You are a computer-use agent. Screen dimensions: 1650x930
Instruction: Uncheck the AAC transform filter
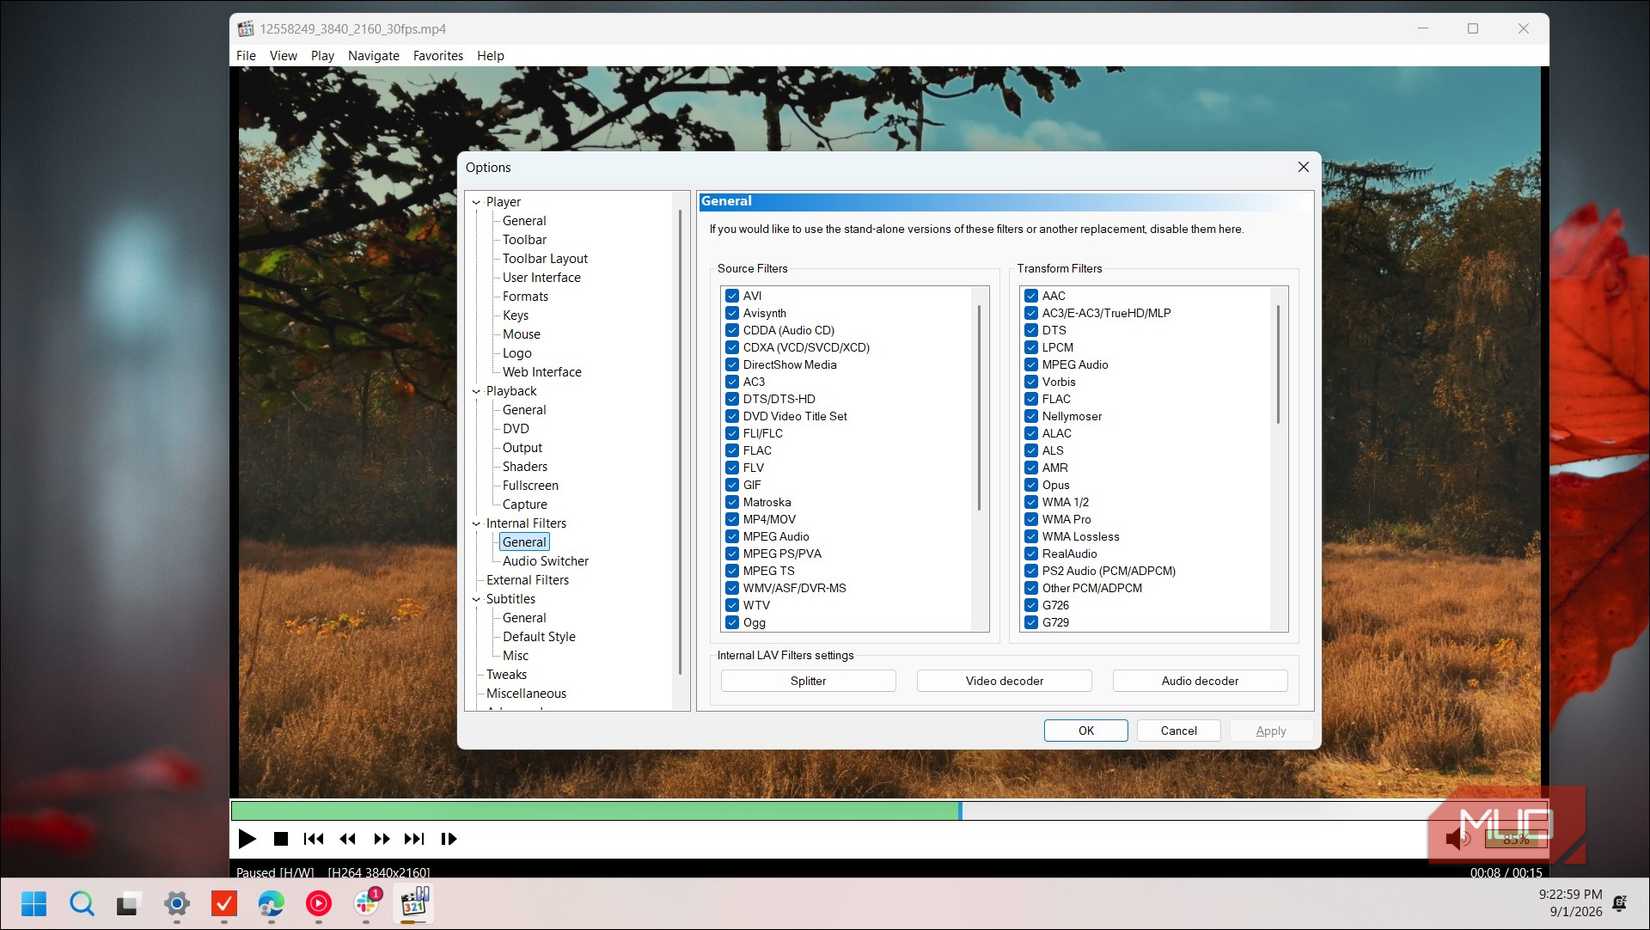pos(1031,296)
